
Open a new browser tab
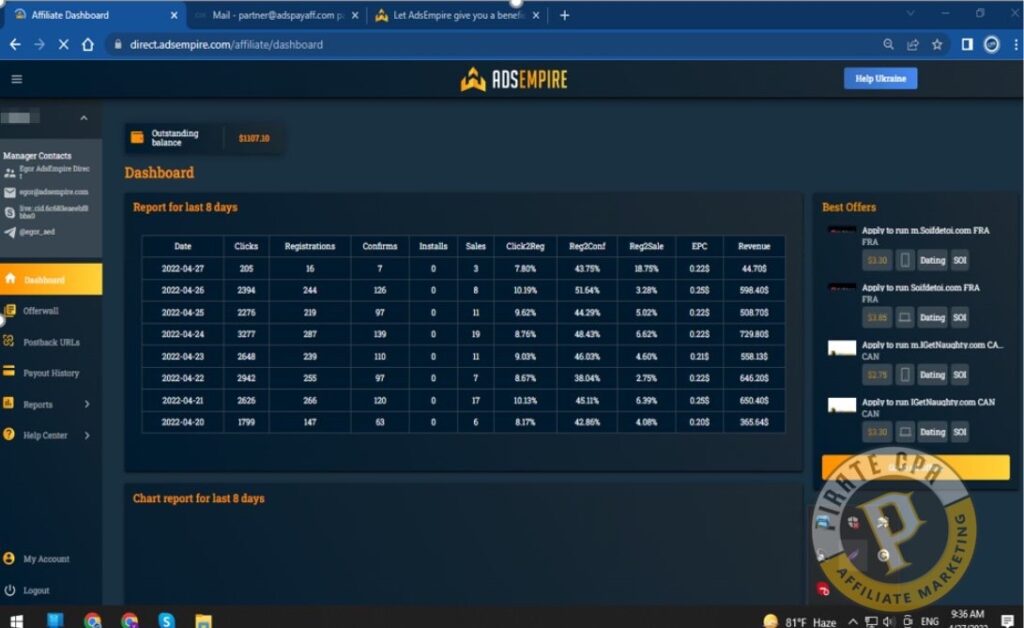coord(564,15)
